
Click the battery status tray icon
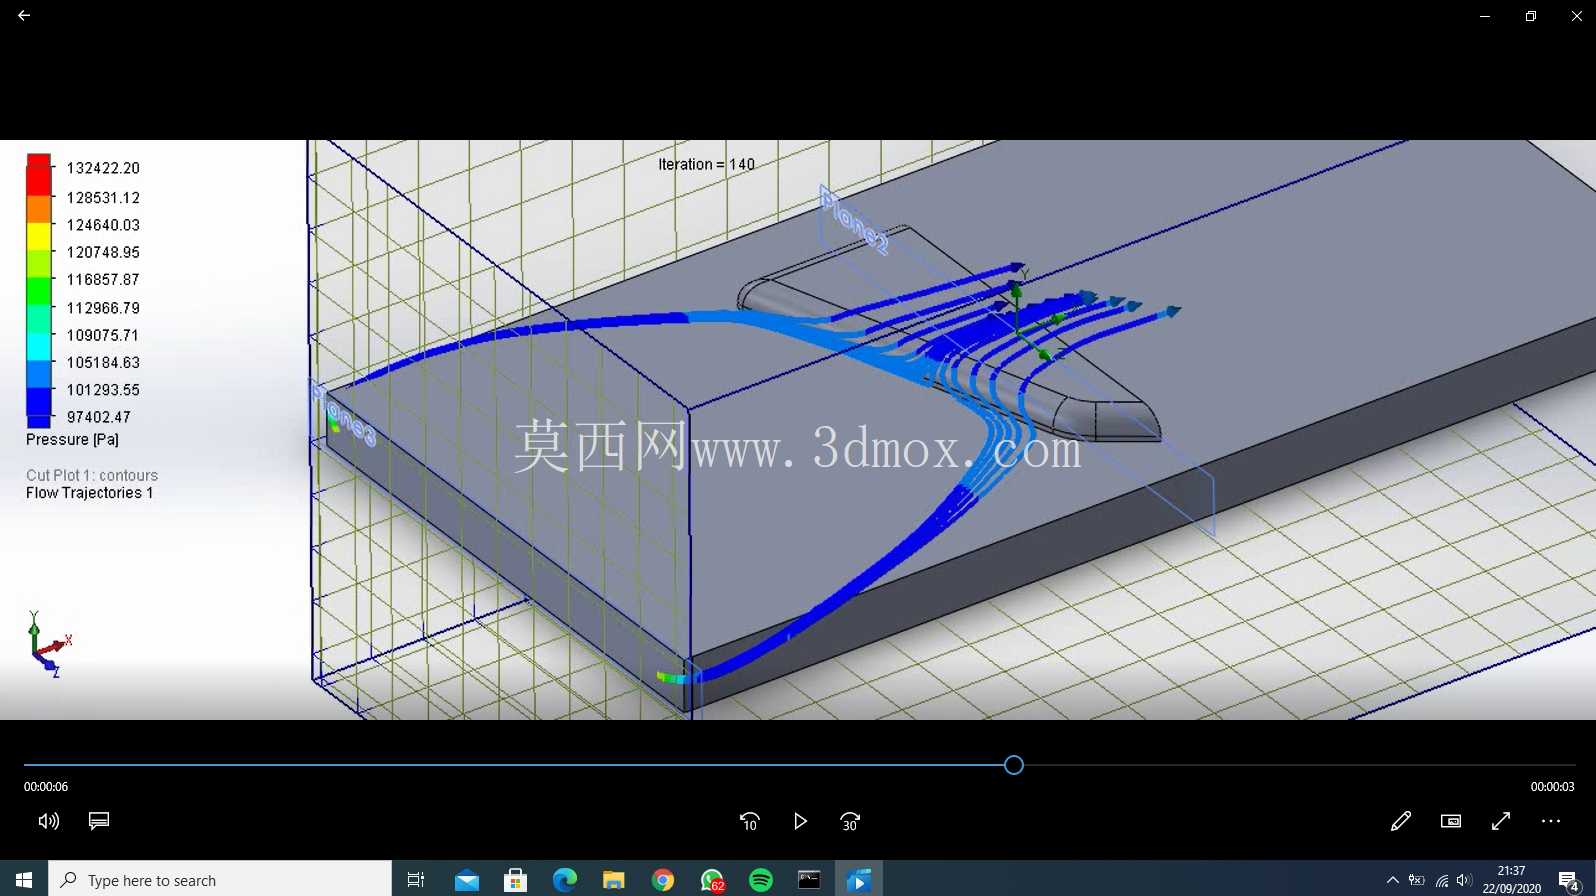tap(1417, 880)
